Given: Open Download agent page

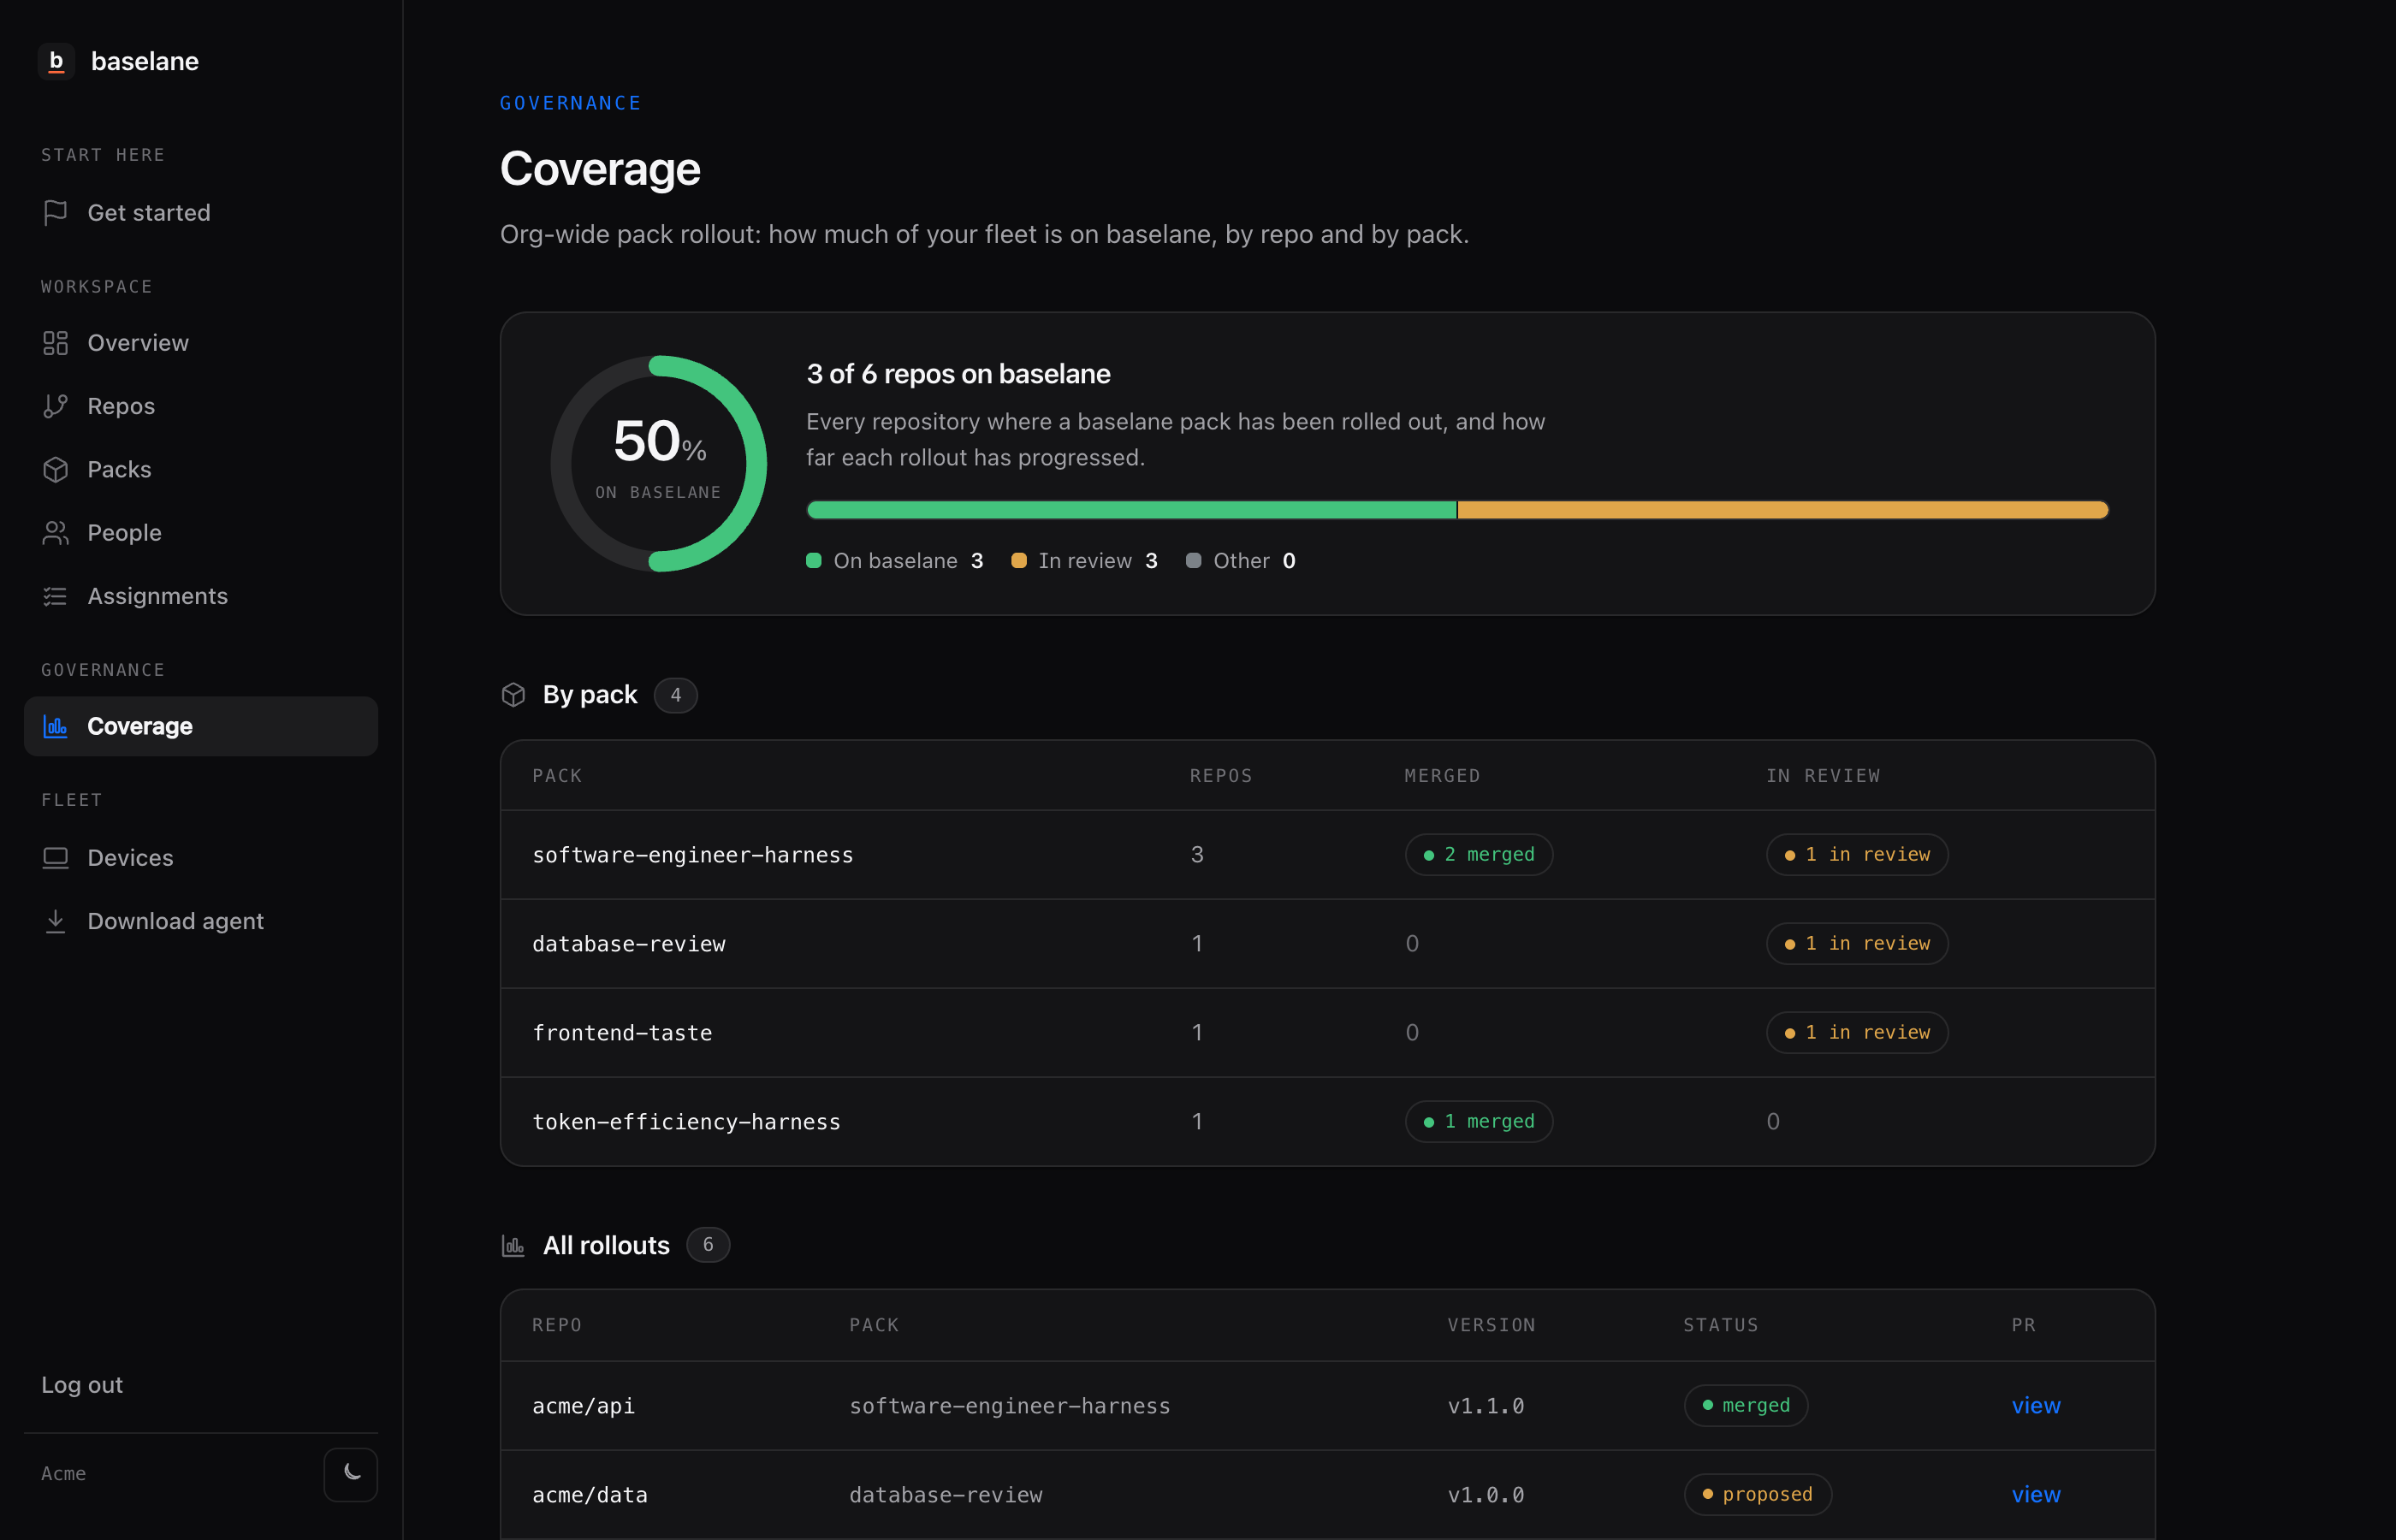Looking at the screenshot, I should click(201, 921).
